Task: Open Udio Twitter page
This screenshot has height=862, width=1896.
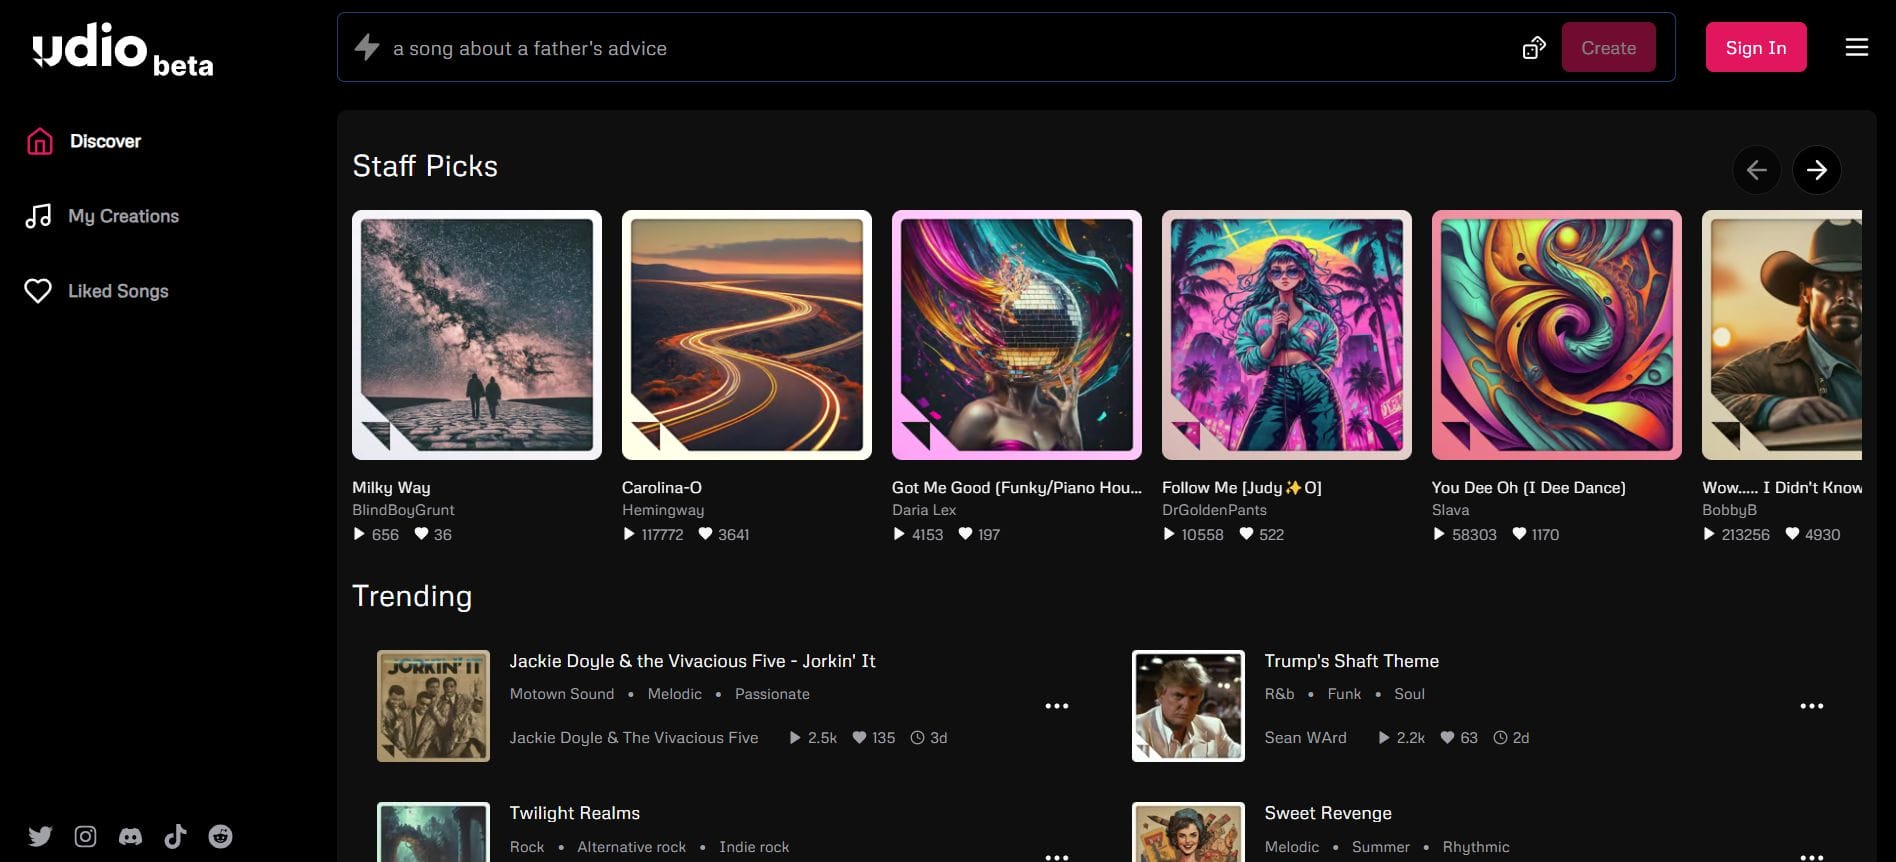Action: click(40, 836)
